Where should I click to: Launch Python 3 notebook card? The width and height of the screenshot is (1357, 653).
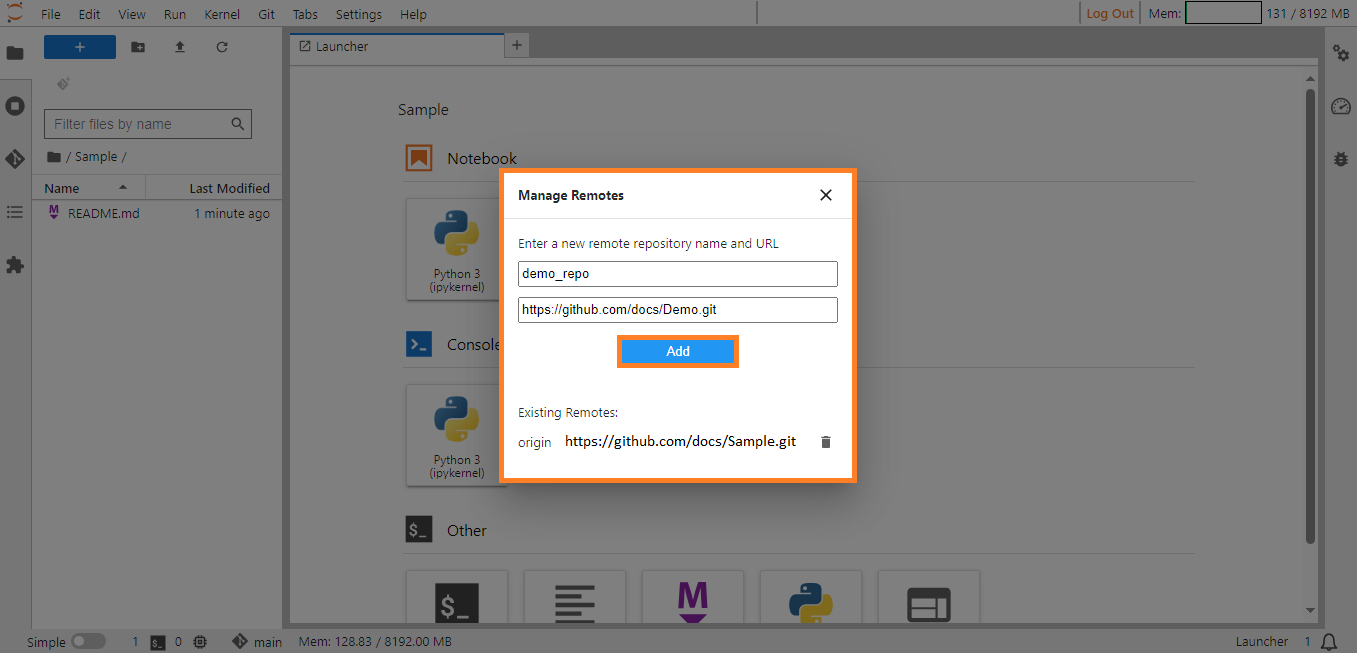point(456,249)
